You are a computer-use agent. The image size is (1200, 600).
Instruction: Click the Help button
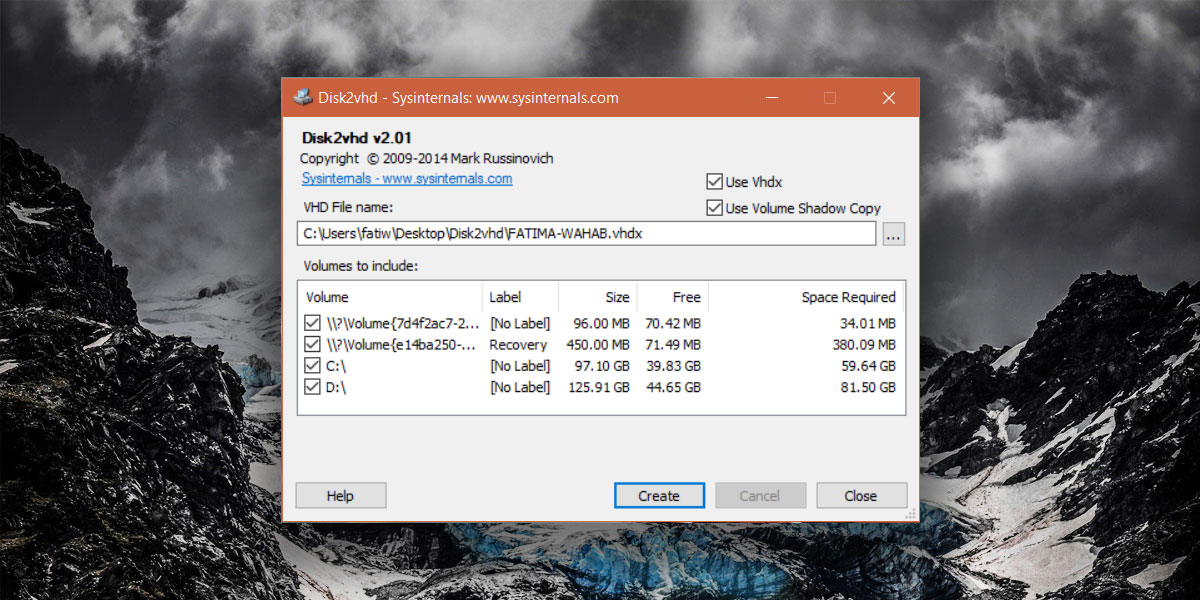click(x=340, y=495)
